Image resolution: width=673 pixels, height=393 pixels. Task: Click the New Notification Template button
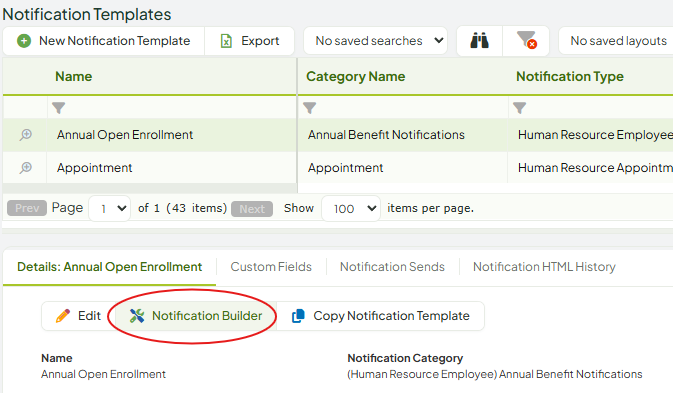click(104, 41)
